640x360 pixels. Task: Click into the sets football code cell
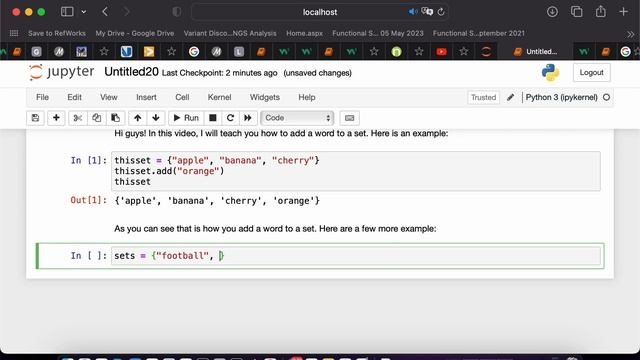click(x=356, y=256)
